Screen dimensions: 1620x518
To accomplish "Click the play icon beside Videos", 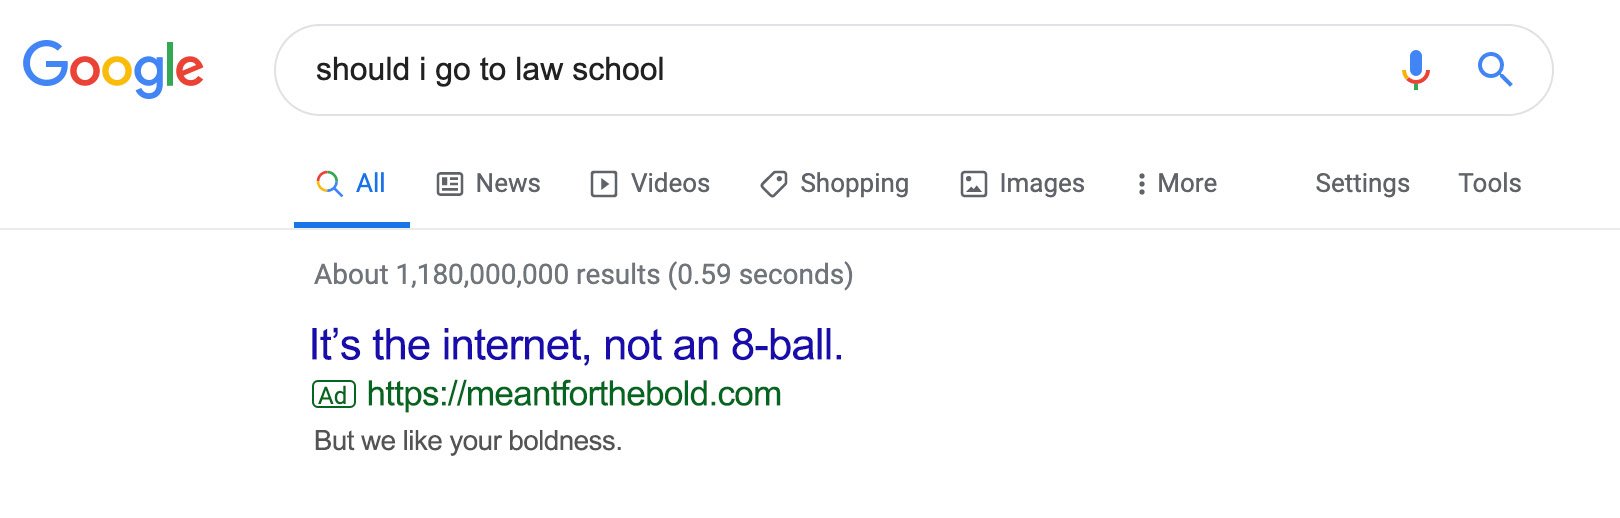I will (x=604, y=184).
